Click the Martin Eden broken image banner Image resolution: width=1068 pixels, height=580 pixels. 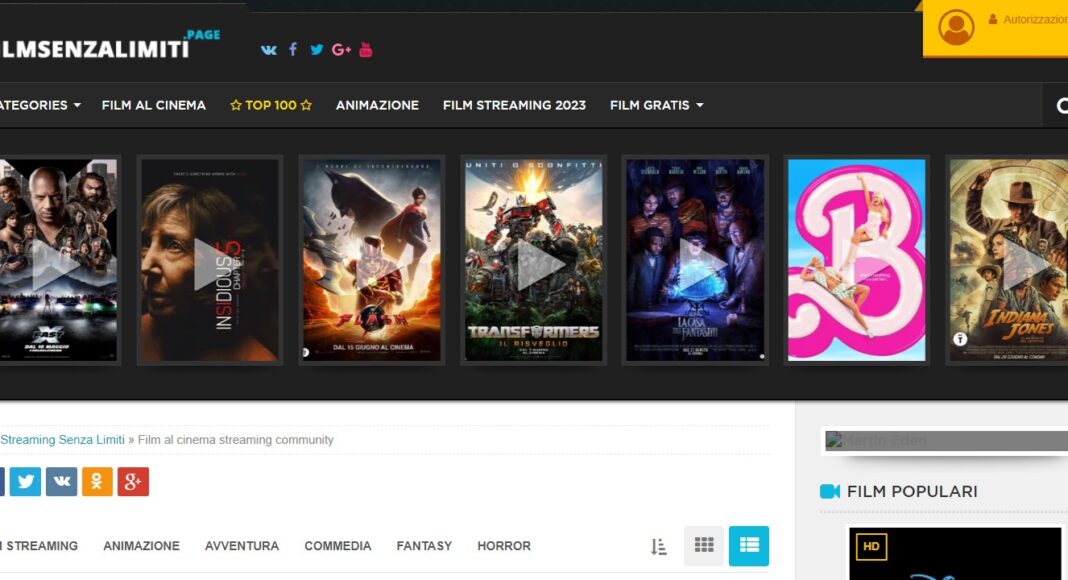point(945,440)
